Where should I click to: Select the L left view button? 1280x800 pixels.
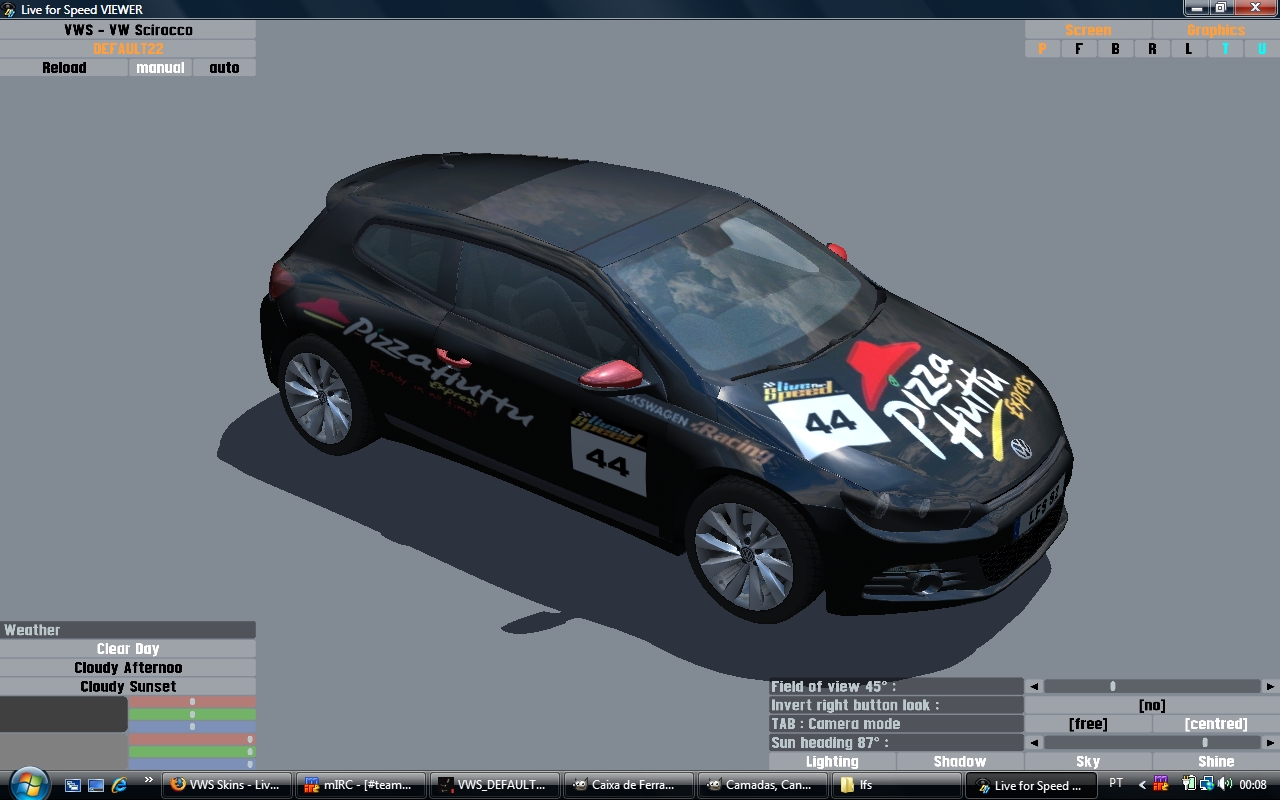pyautogui.click(x=1189, y=49)
